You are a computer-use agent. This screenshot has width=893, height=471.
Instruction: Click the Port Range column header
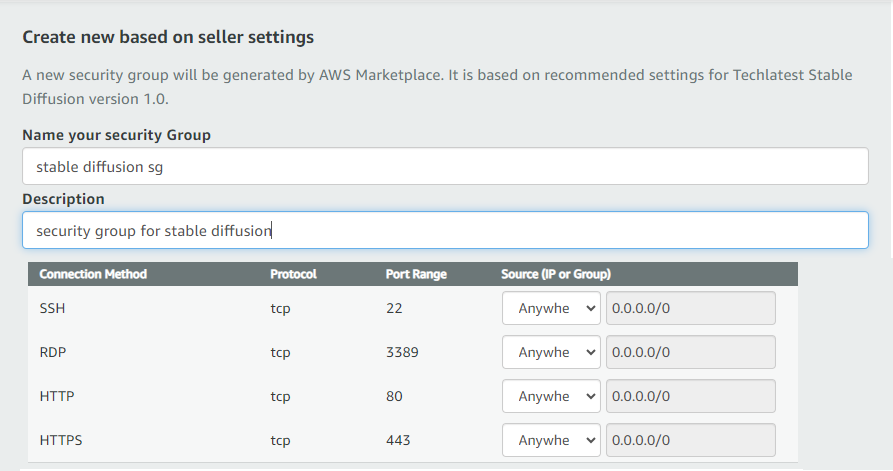point(416,274)
